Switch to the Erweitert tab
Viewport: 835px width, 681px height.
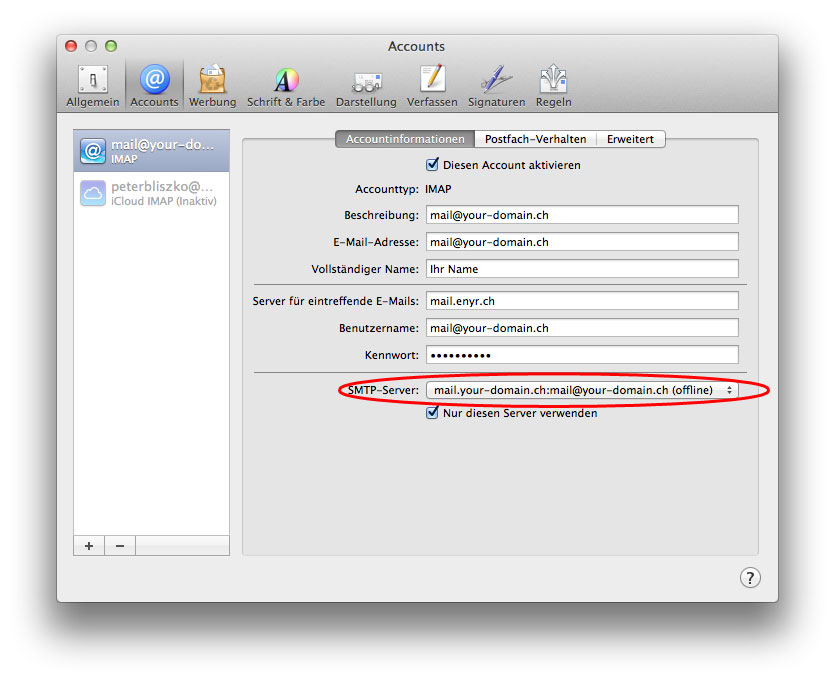coord(630,140)
